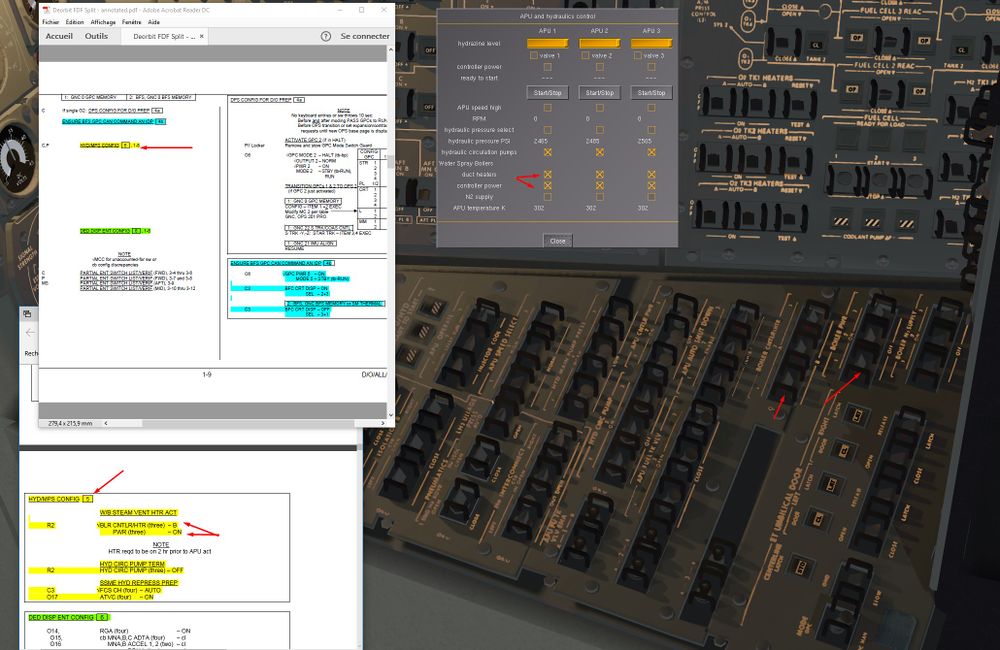Close the Deorbit FDF Split document tab
Image resolution: width=1000 pixels, height=650 pixels.
coord(202,36)
